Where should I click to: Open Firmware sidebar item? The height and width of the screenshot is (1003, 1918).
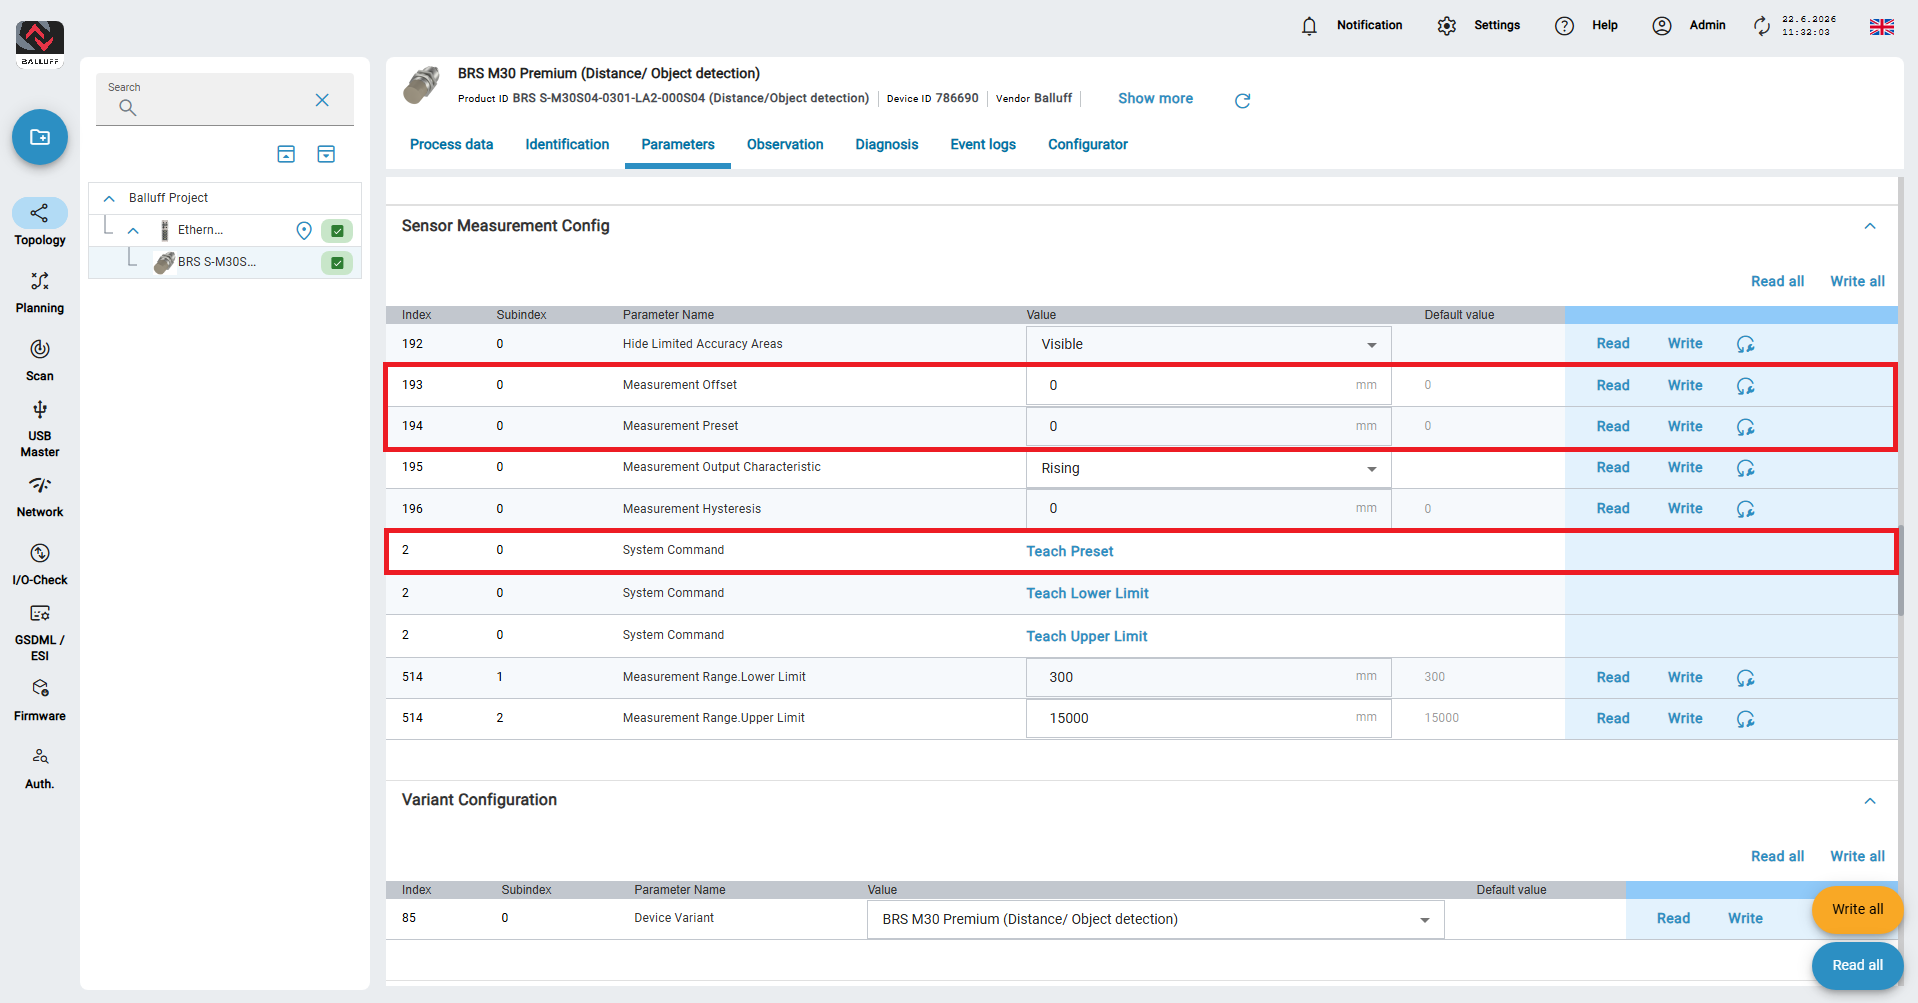click(x=40, y=700)
